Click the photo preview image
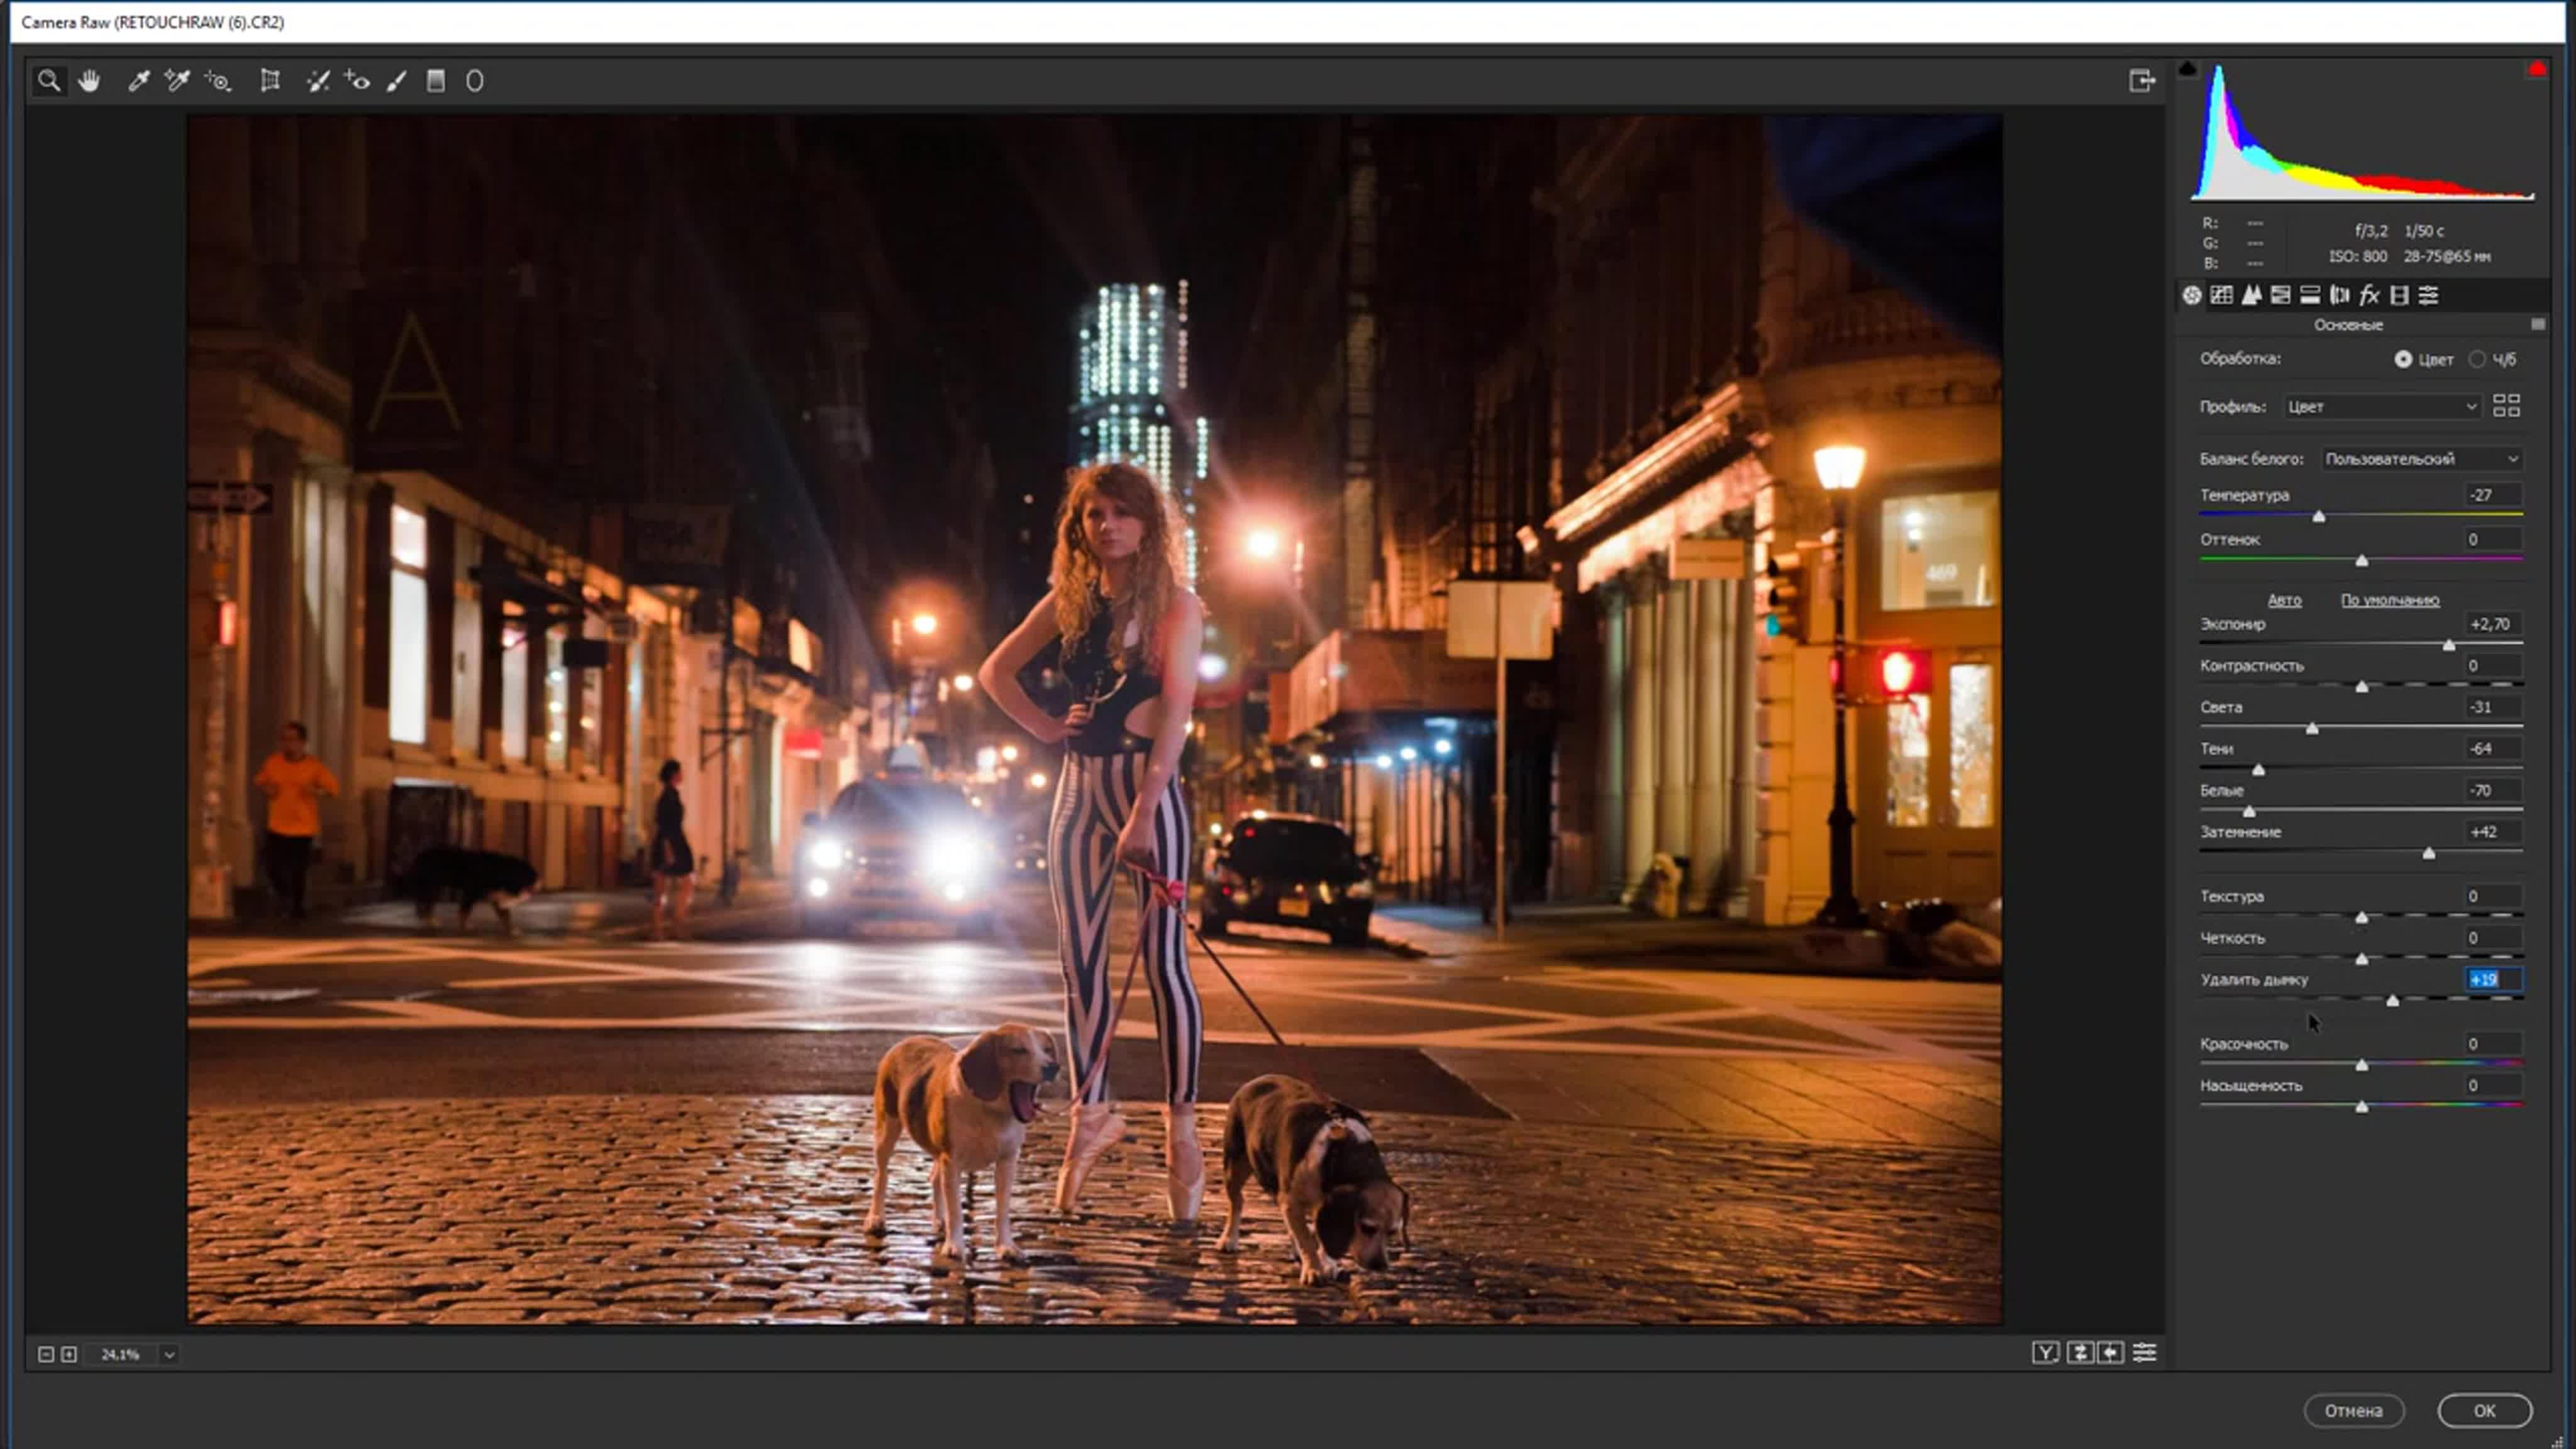Screen dimensions: 2576x1449 pos(1094,719)
